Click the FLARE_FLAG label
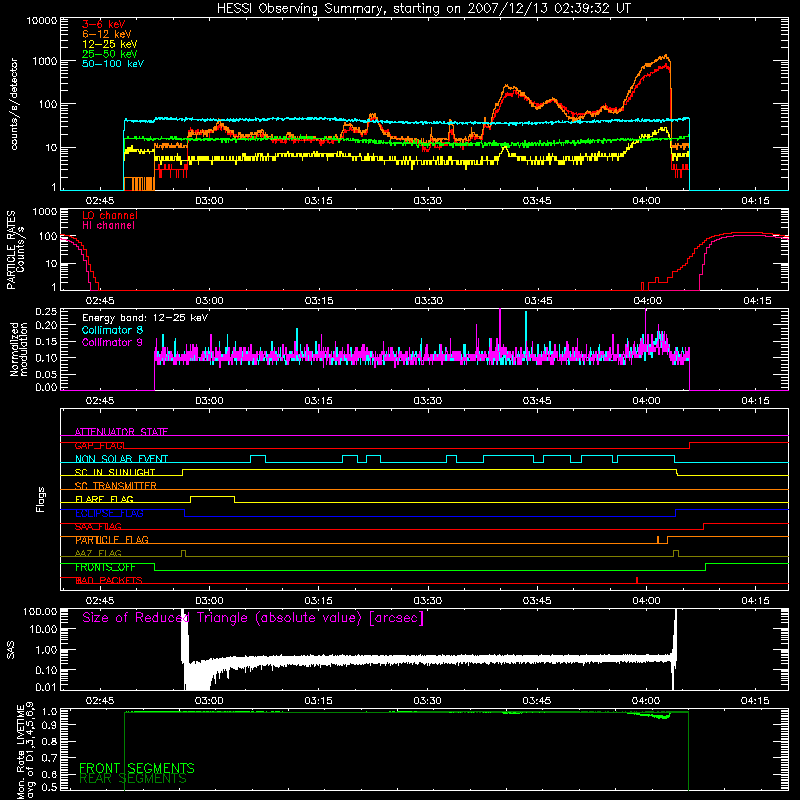The width and height of the screenshot is (800, 800). coord(104,499)
